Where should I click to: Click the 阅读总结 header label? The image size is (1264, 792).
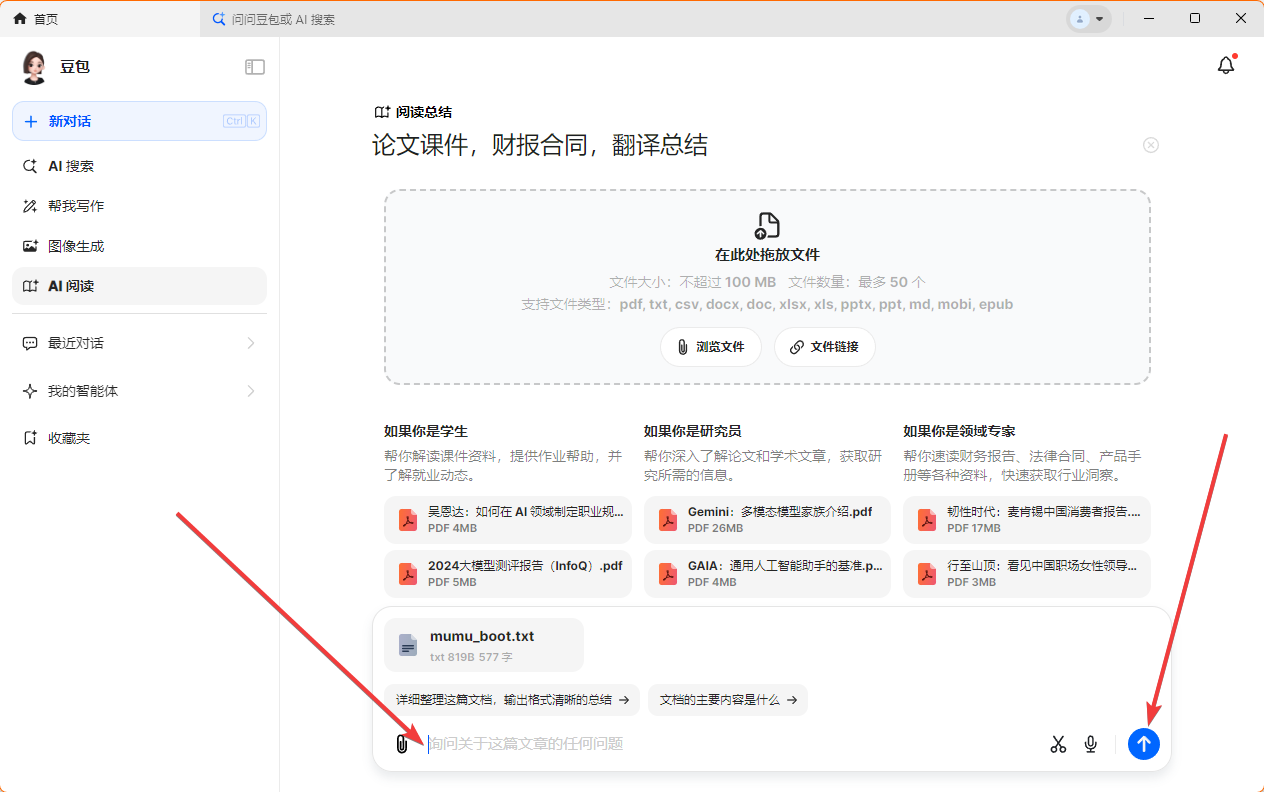point(413,112)
